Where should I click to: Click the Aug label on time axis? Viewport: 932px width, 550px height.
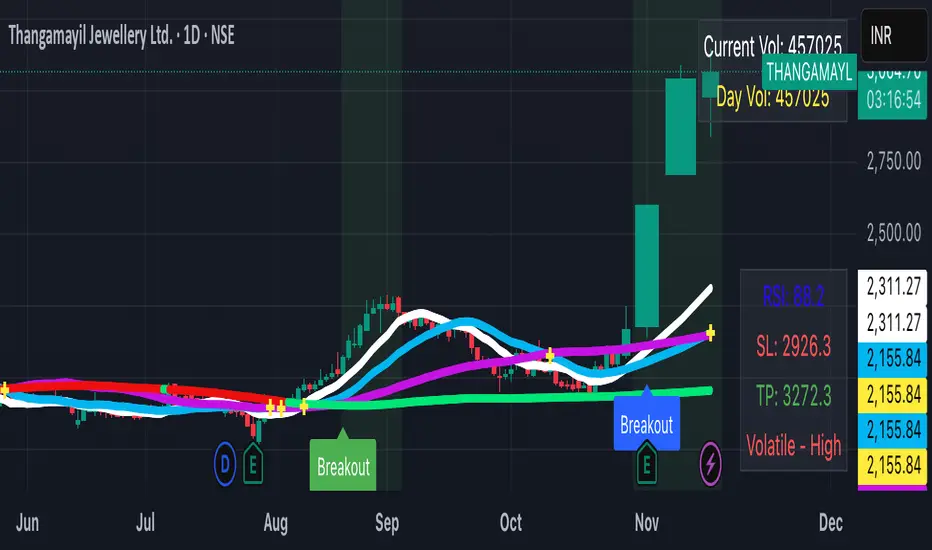click(276, 523)
